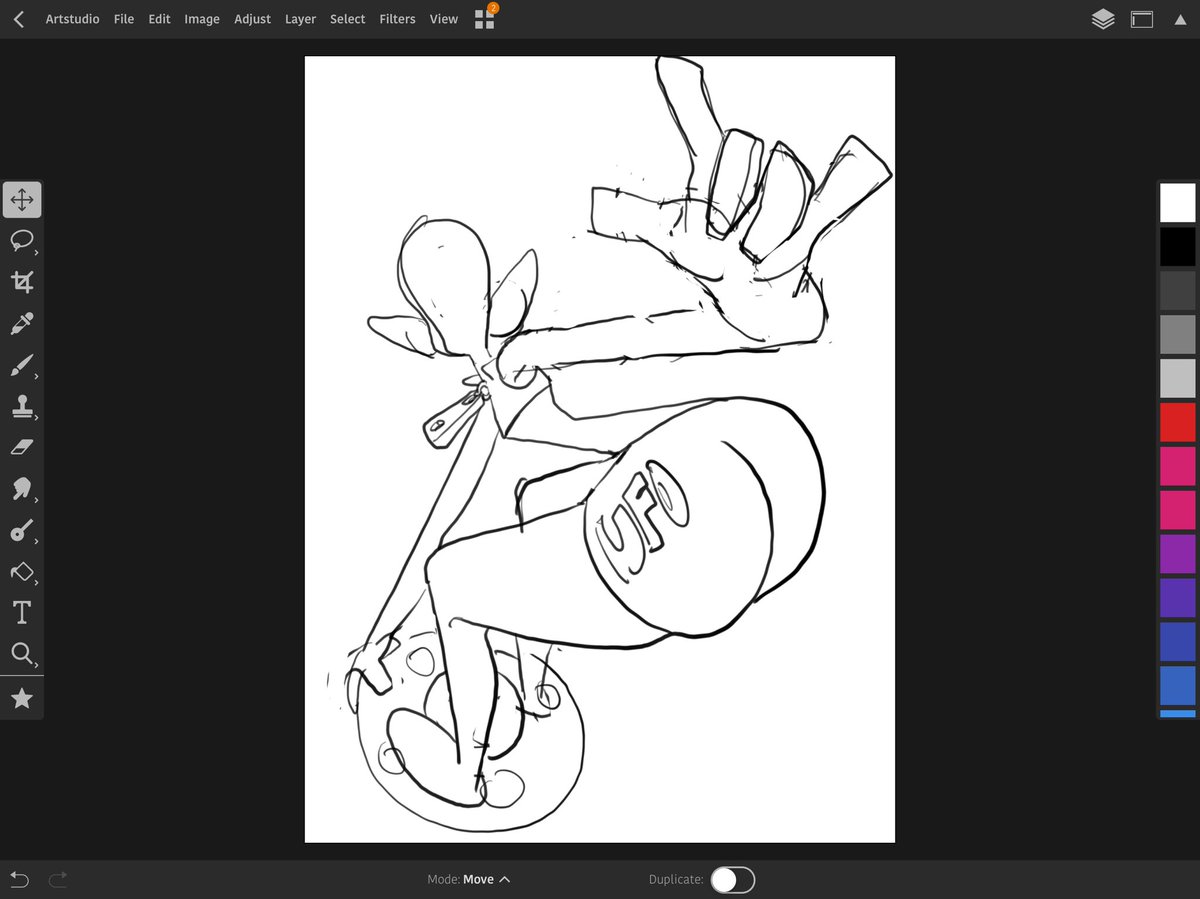The height and width of the screenshot is (899, 1200).
Task: Pick the indigo blue color swatch
Action: pyautogui.click(x=1178, y=642)
